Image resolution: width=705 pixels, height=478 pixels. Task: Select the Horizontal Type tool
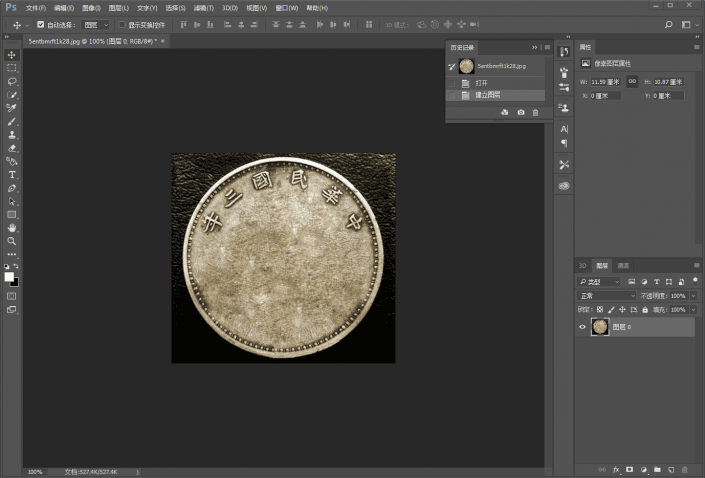12,174
